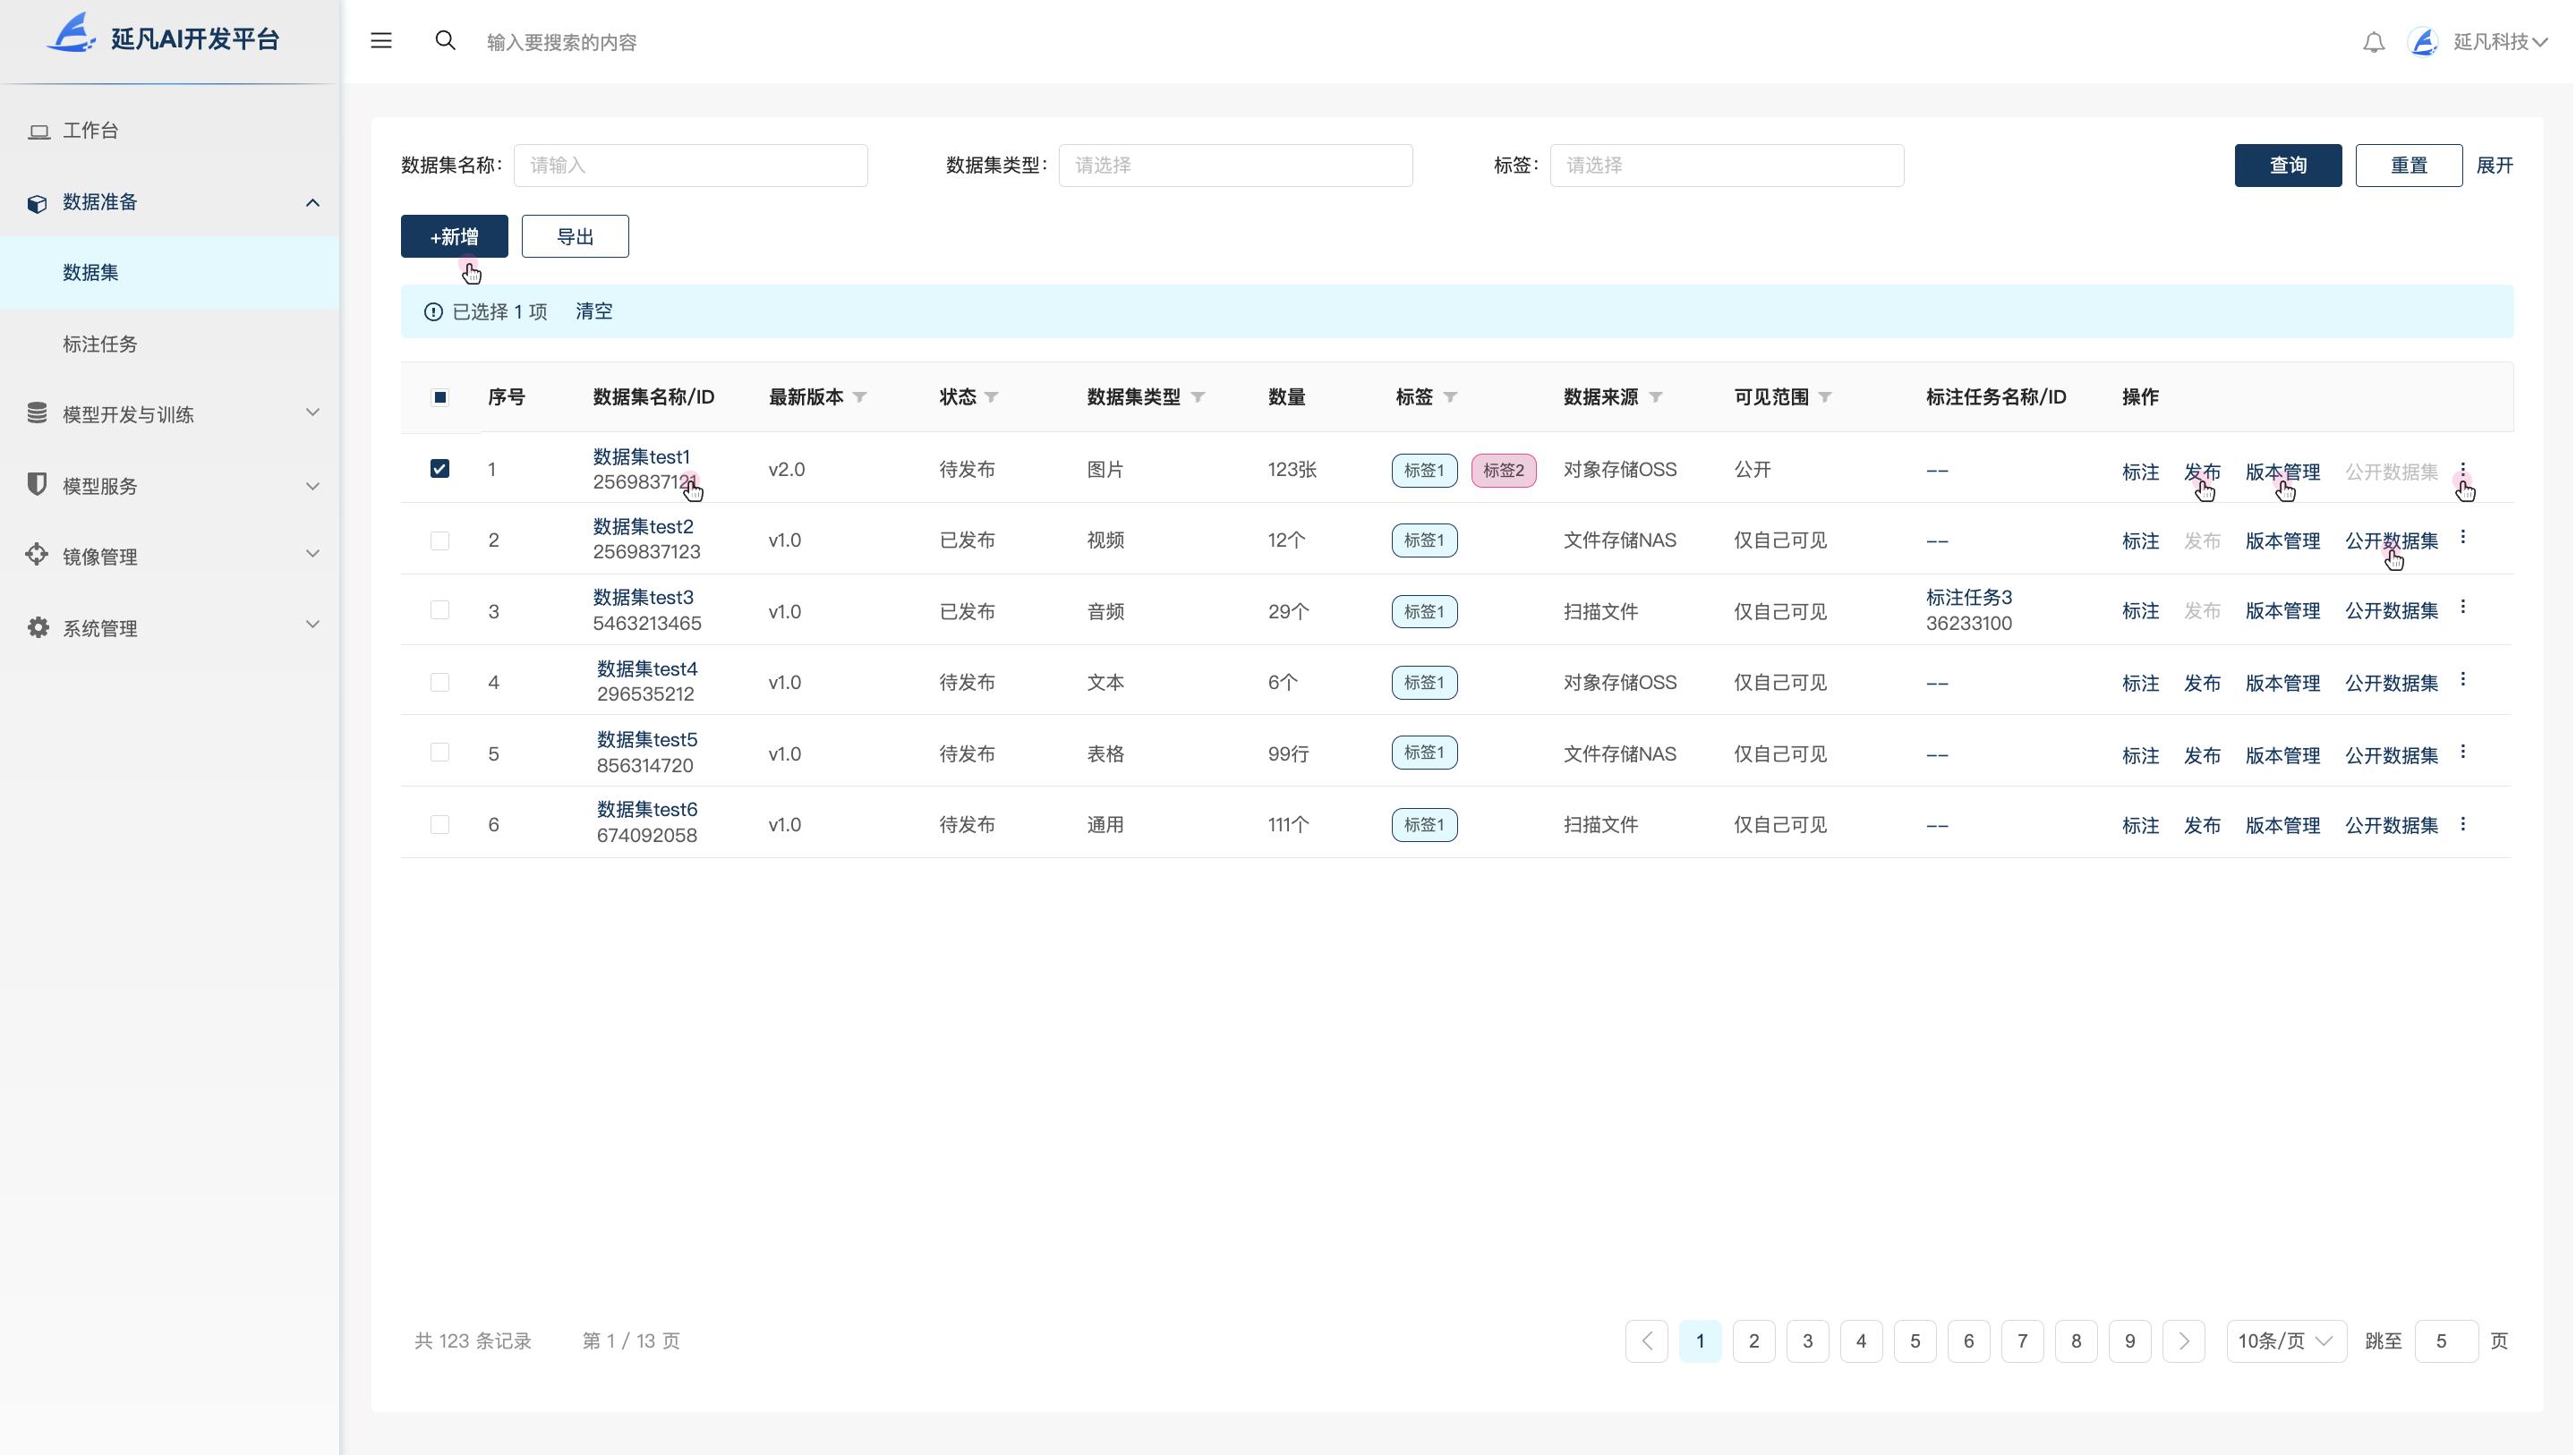Check the select-all checkbox in table header

coord(440,397)
